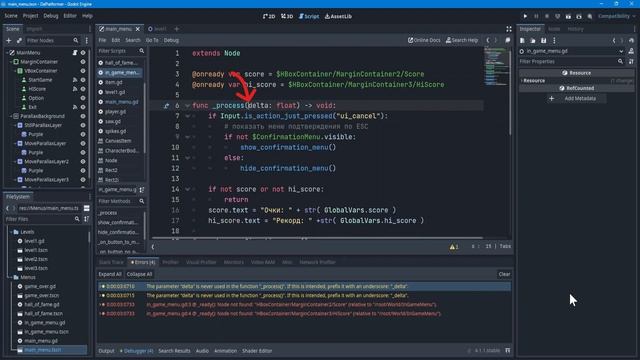Click the Clear button in Errors panel
The width and height of the screenshot is (640, 360).
504,274
